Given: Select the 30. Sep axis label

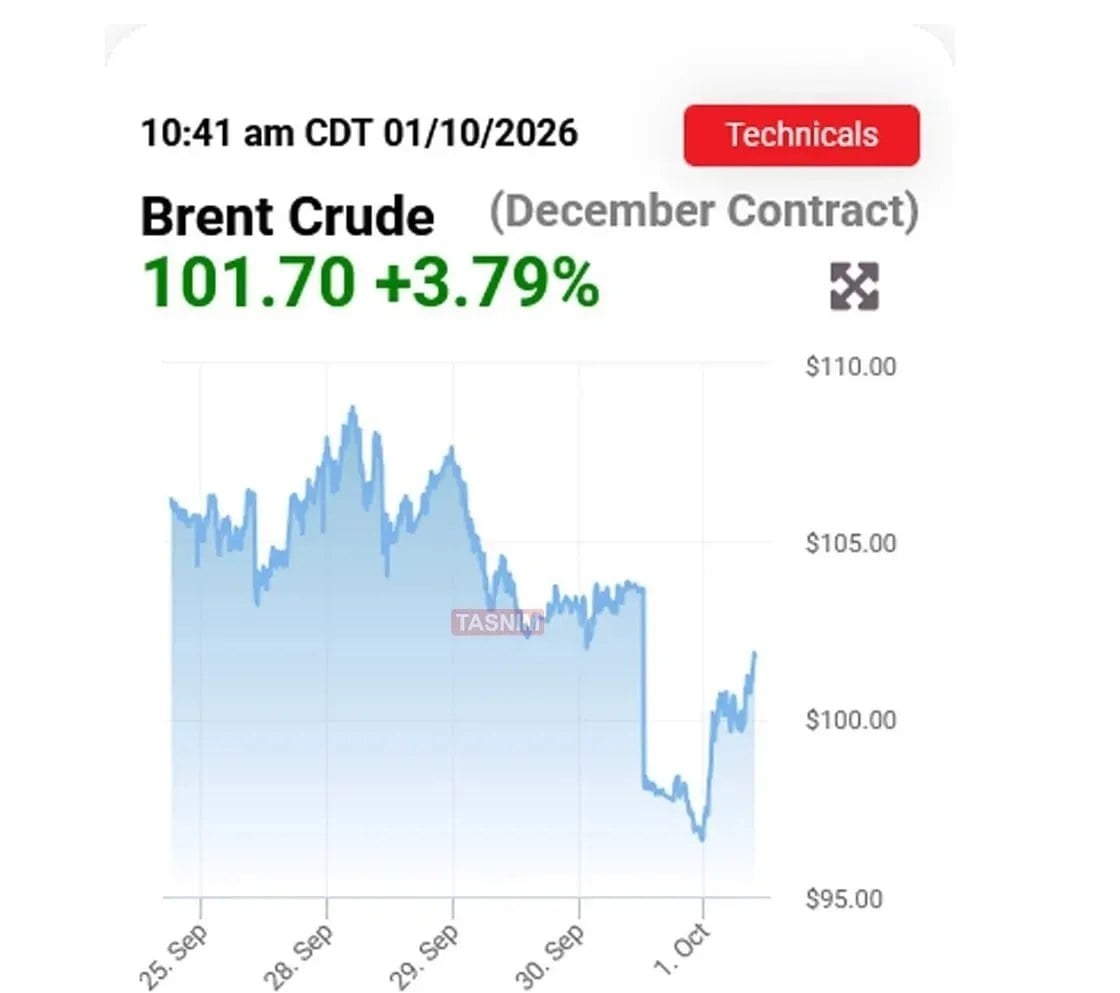Looking at the screenshot, I should coord(550,956).
